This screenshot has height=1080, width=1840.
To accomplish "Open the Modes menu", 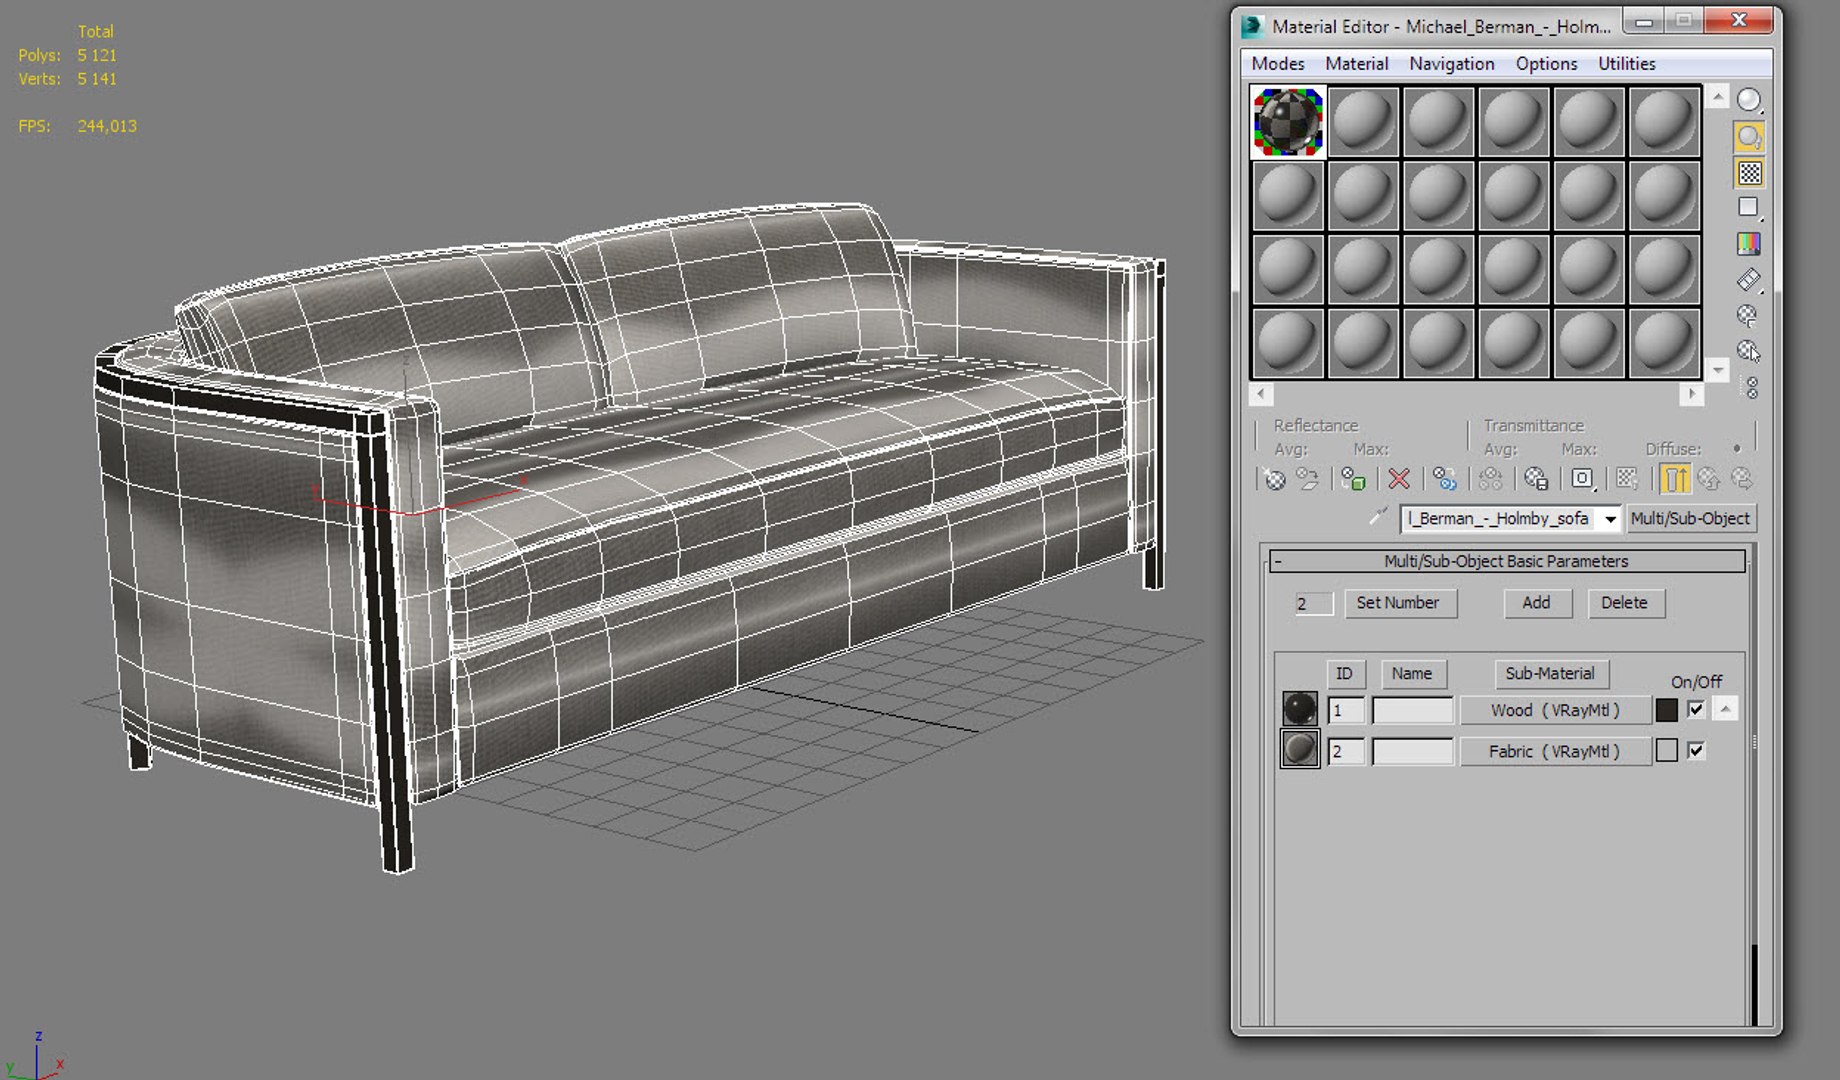I will click(1278, 64).
